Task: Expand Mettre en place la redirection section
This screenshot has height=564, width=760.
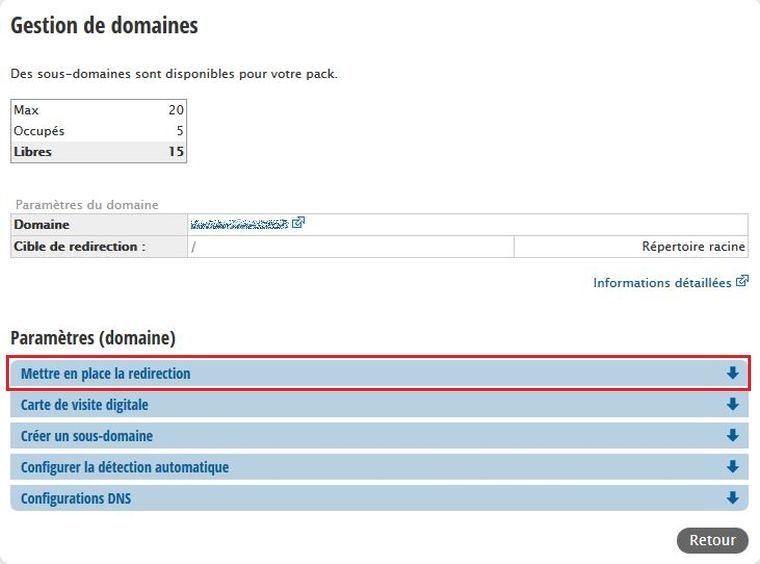Action: 379,373
